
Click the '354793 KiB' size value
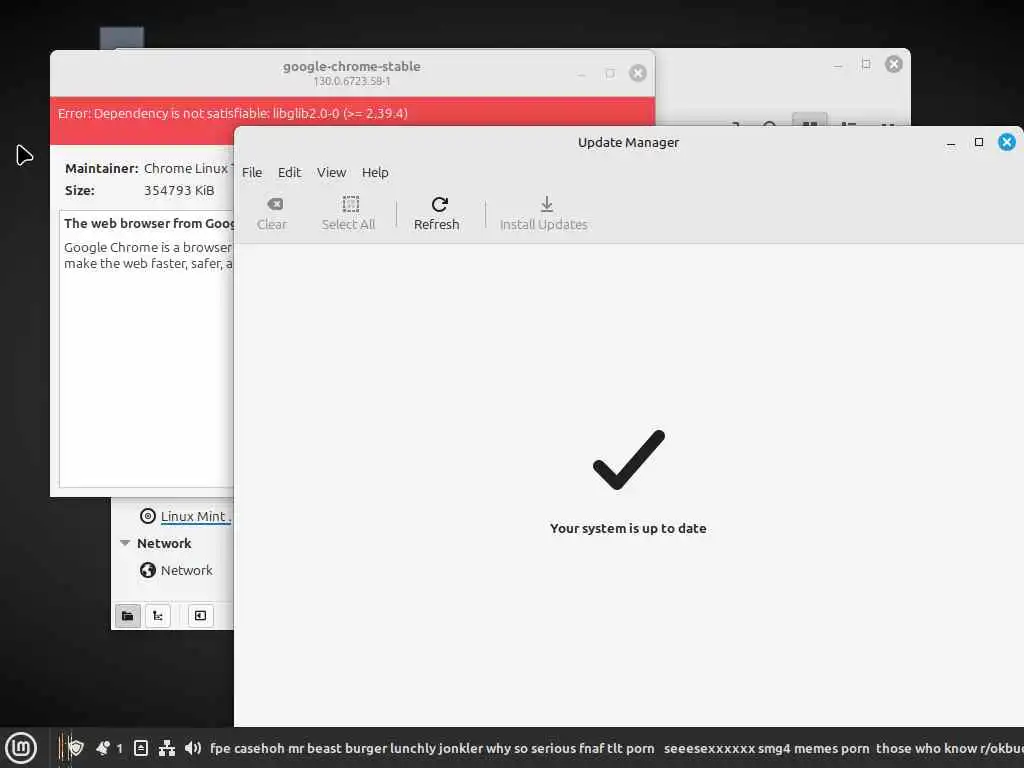tap(179, 191)
